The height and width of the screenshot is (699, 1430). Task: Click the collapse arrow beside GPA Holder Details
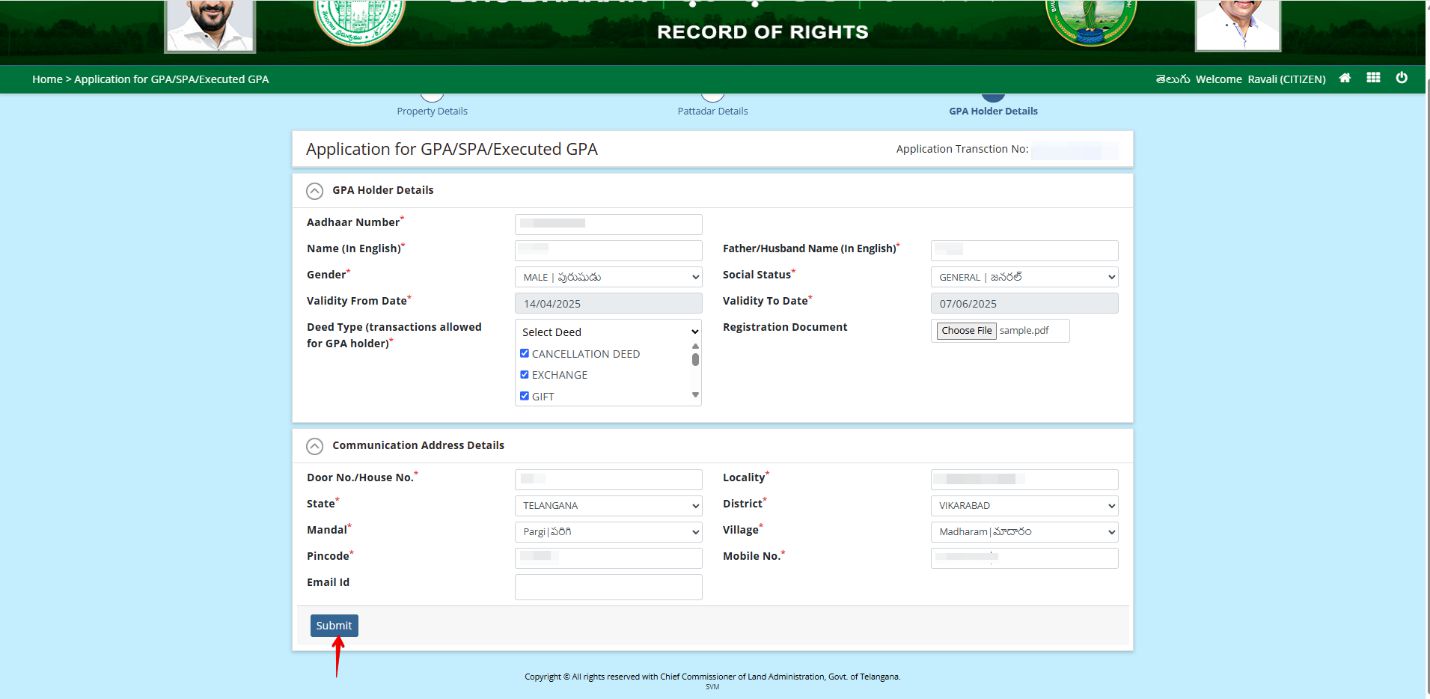click(x=316, y=189)
